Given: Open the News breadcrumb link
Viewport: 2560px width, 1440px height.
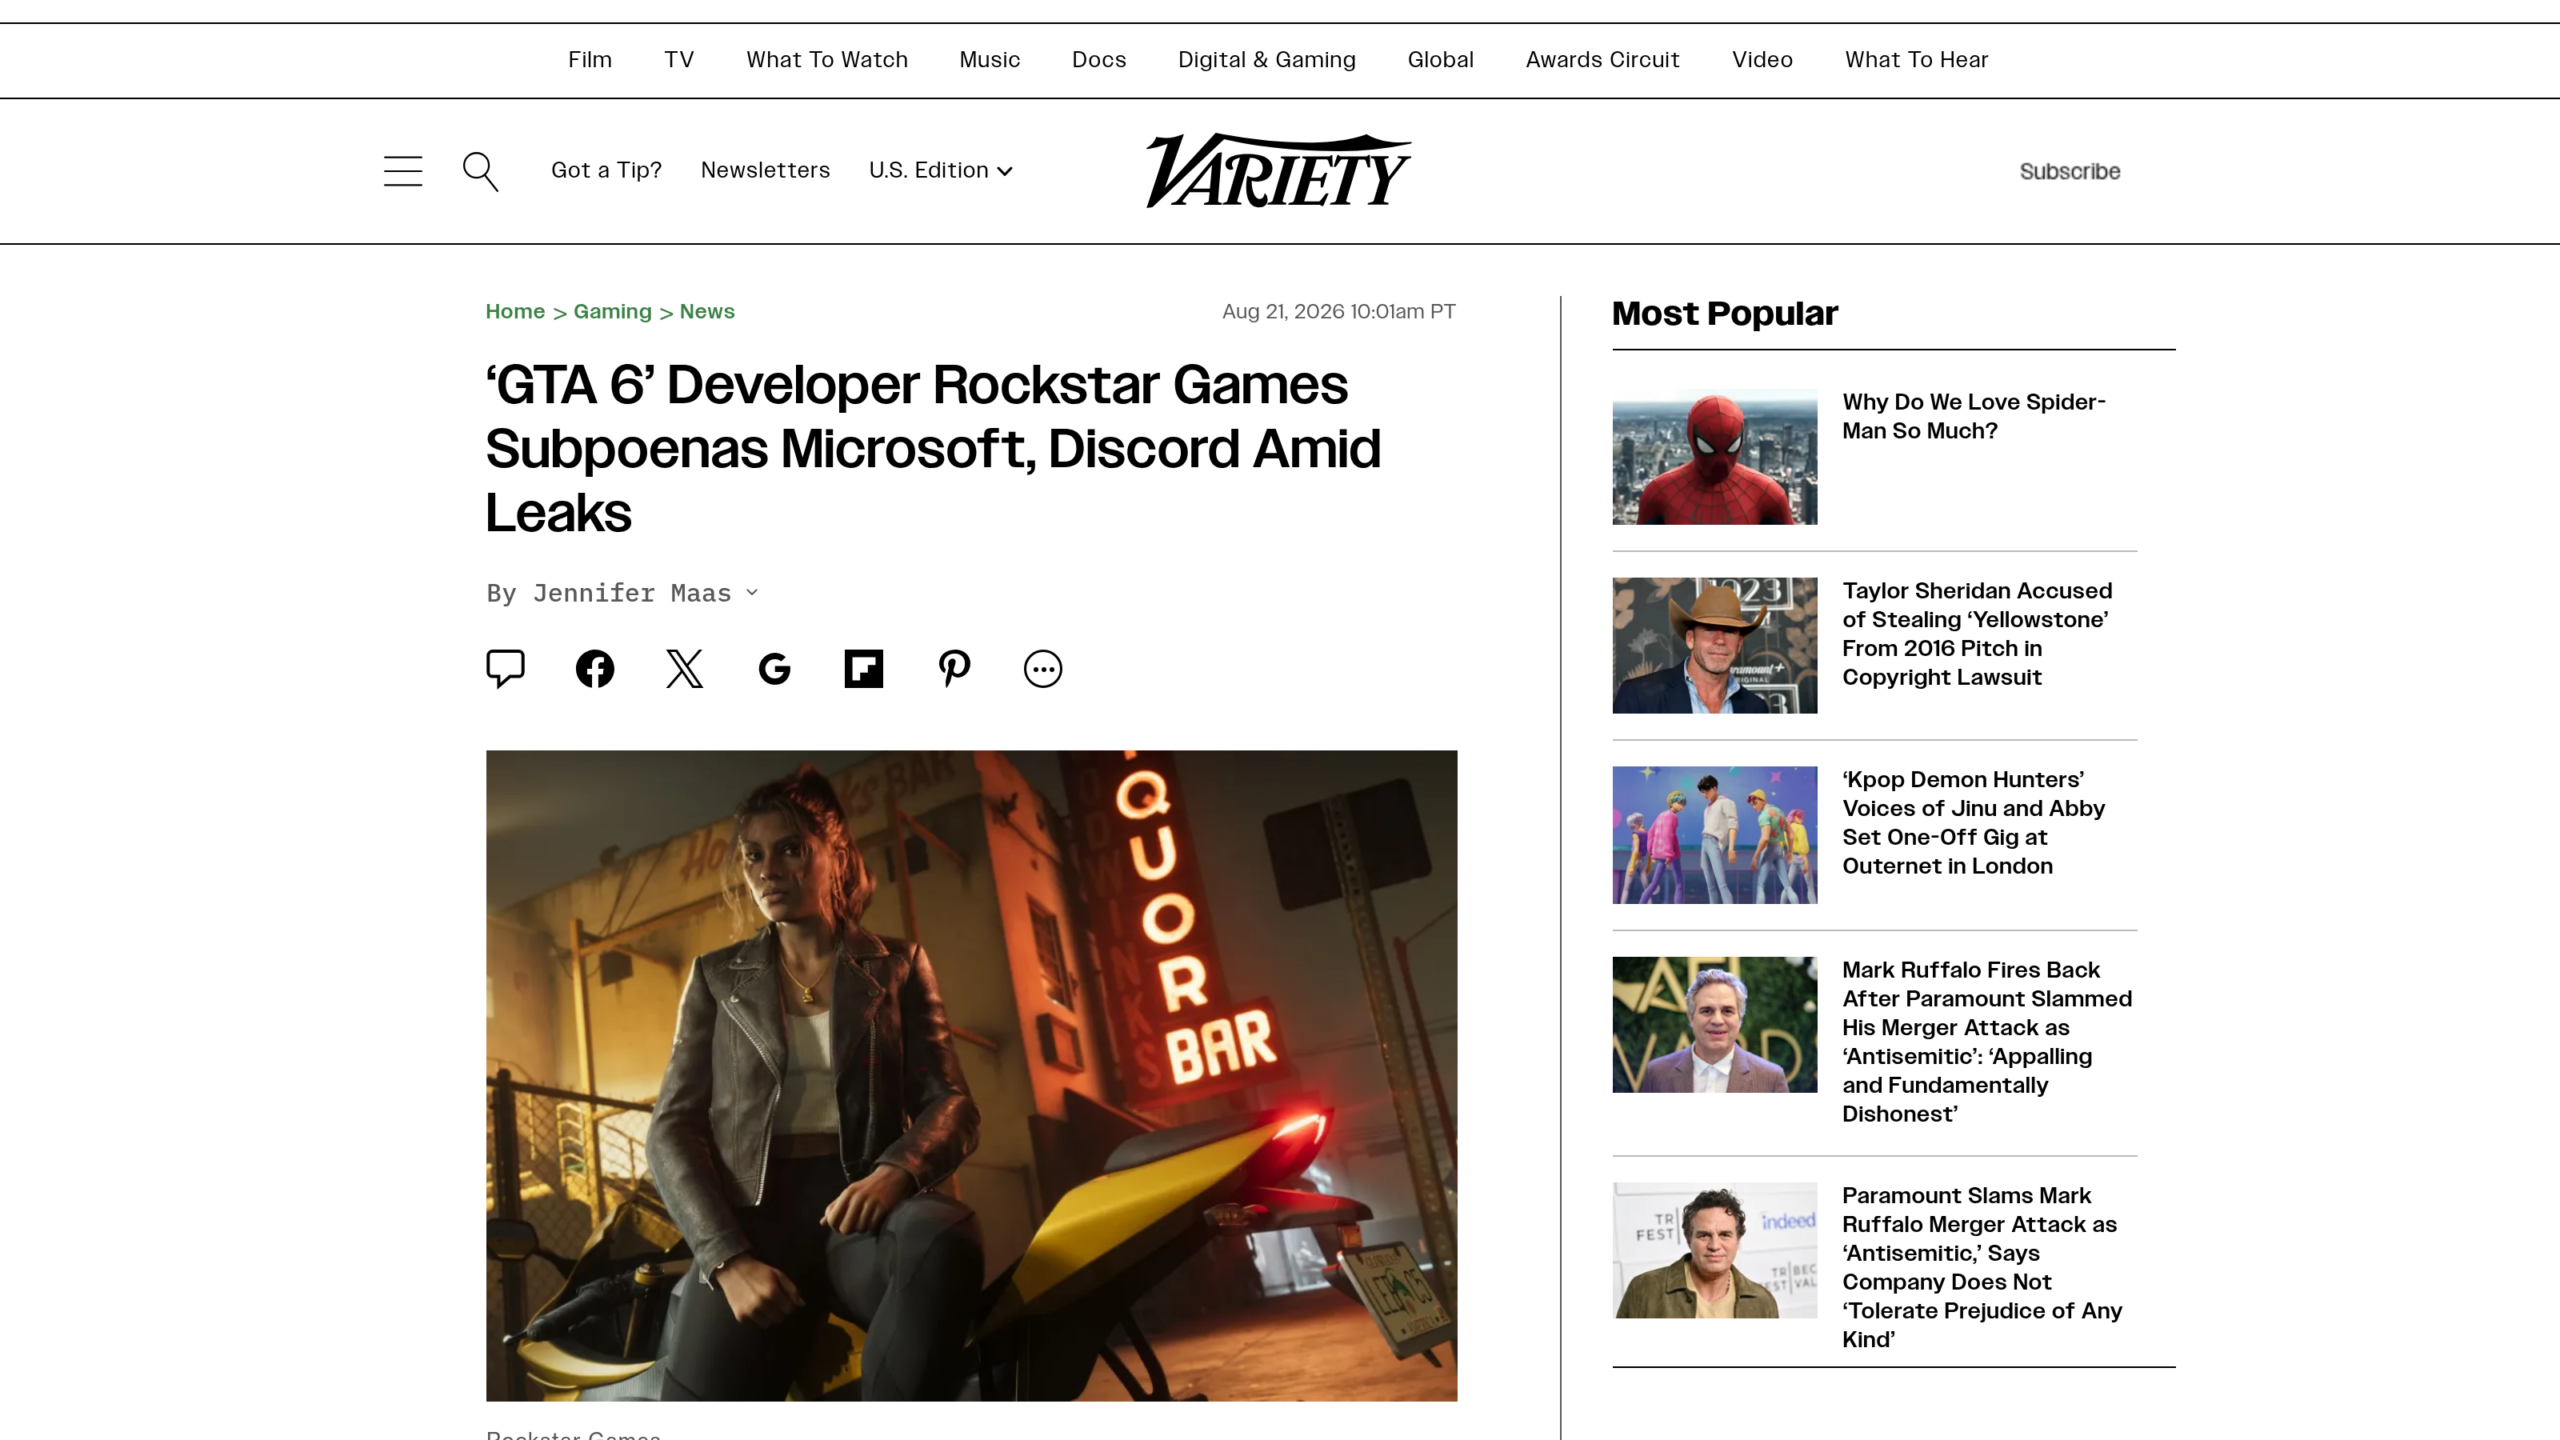Looking at the screenshot, I should tap(707, 311).
